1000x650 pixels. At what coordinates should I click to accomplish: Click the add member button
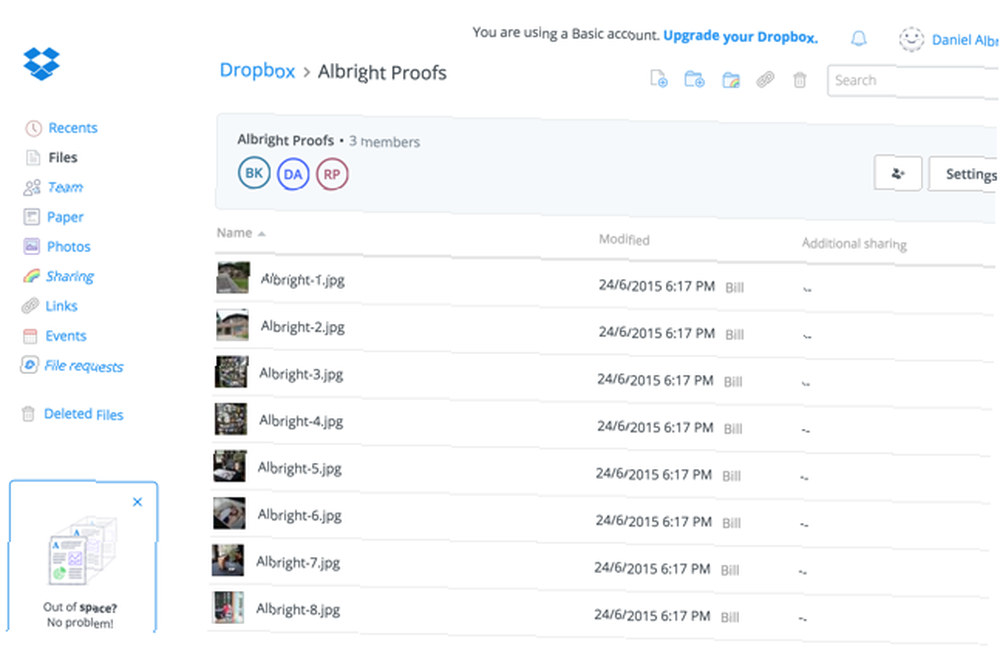click(897, 173)
